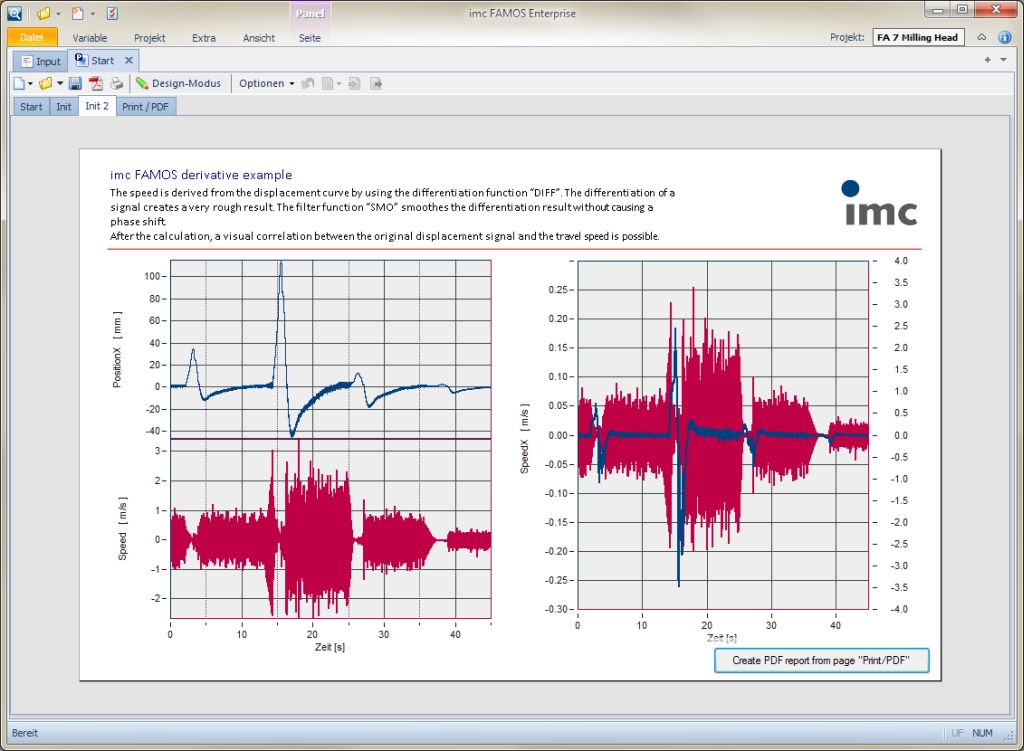Click the export page icon in the toolbar

376,84
